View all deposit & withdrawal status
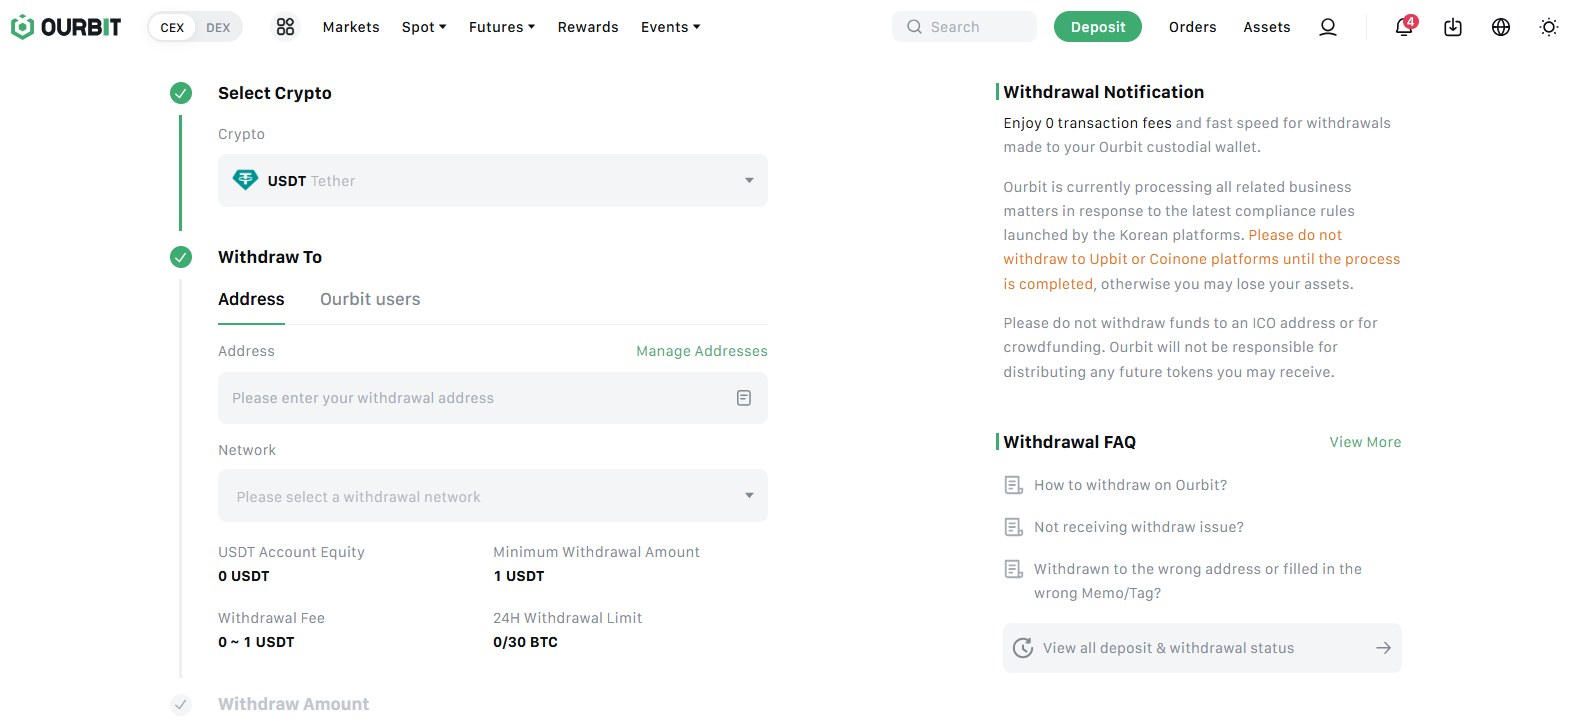 coord(1202,648)
